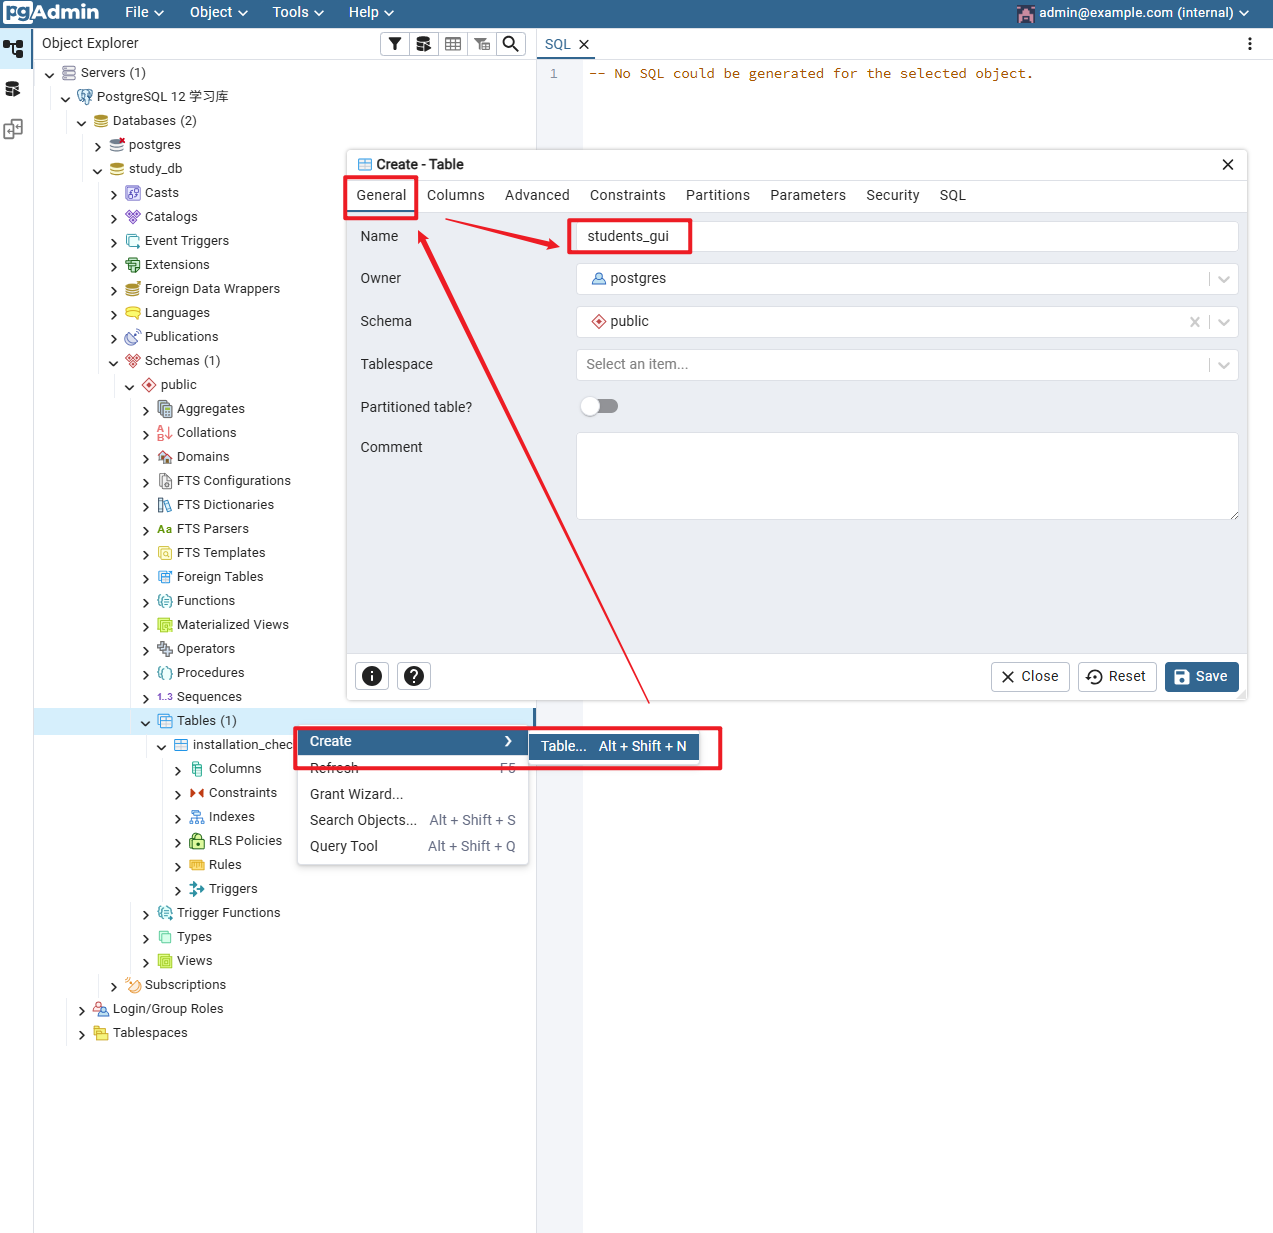Click the Close button in dialog footer

[1030, 677]
